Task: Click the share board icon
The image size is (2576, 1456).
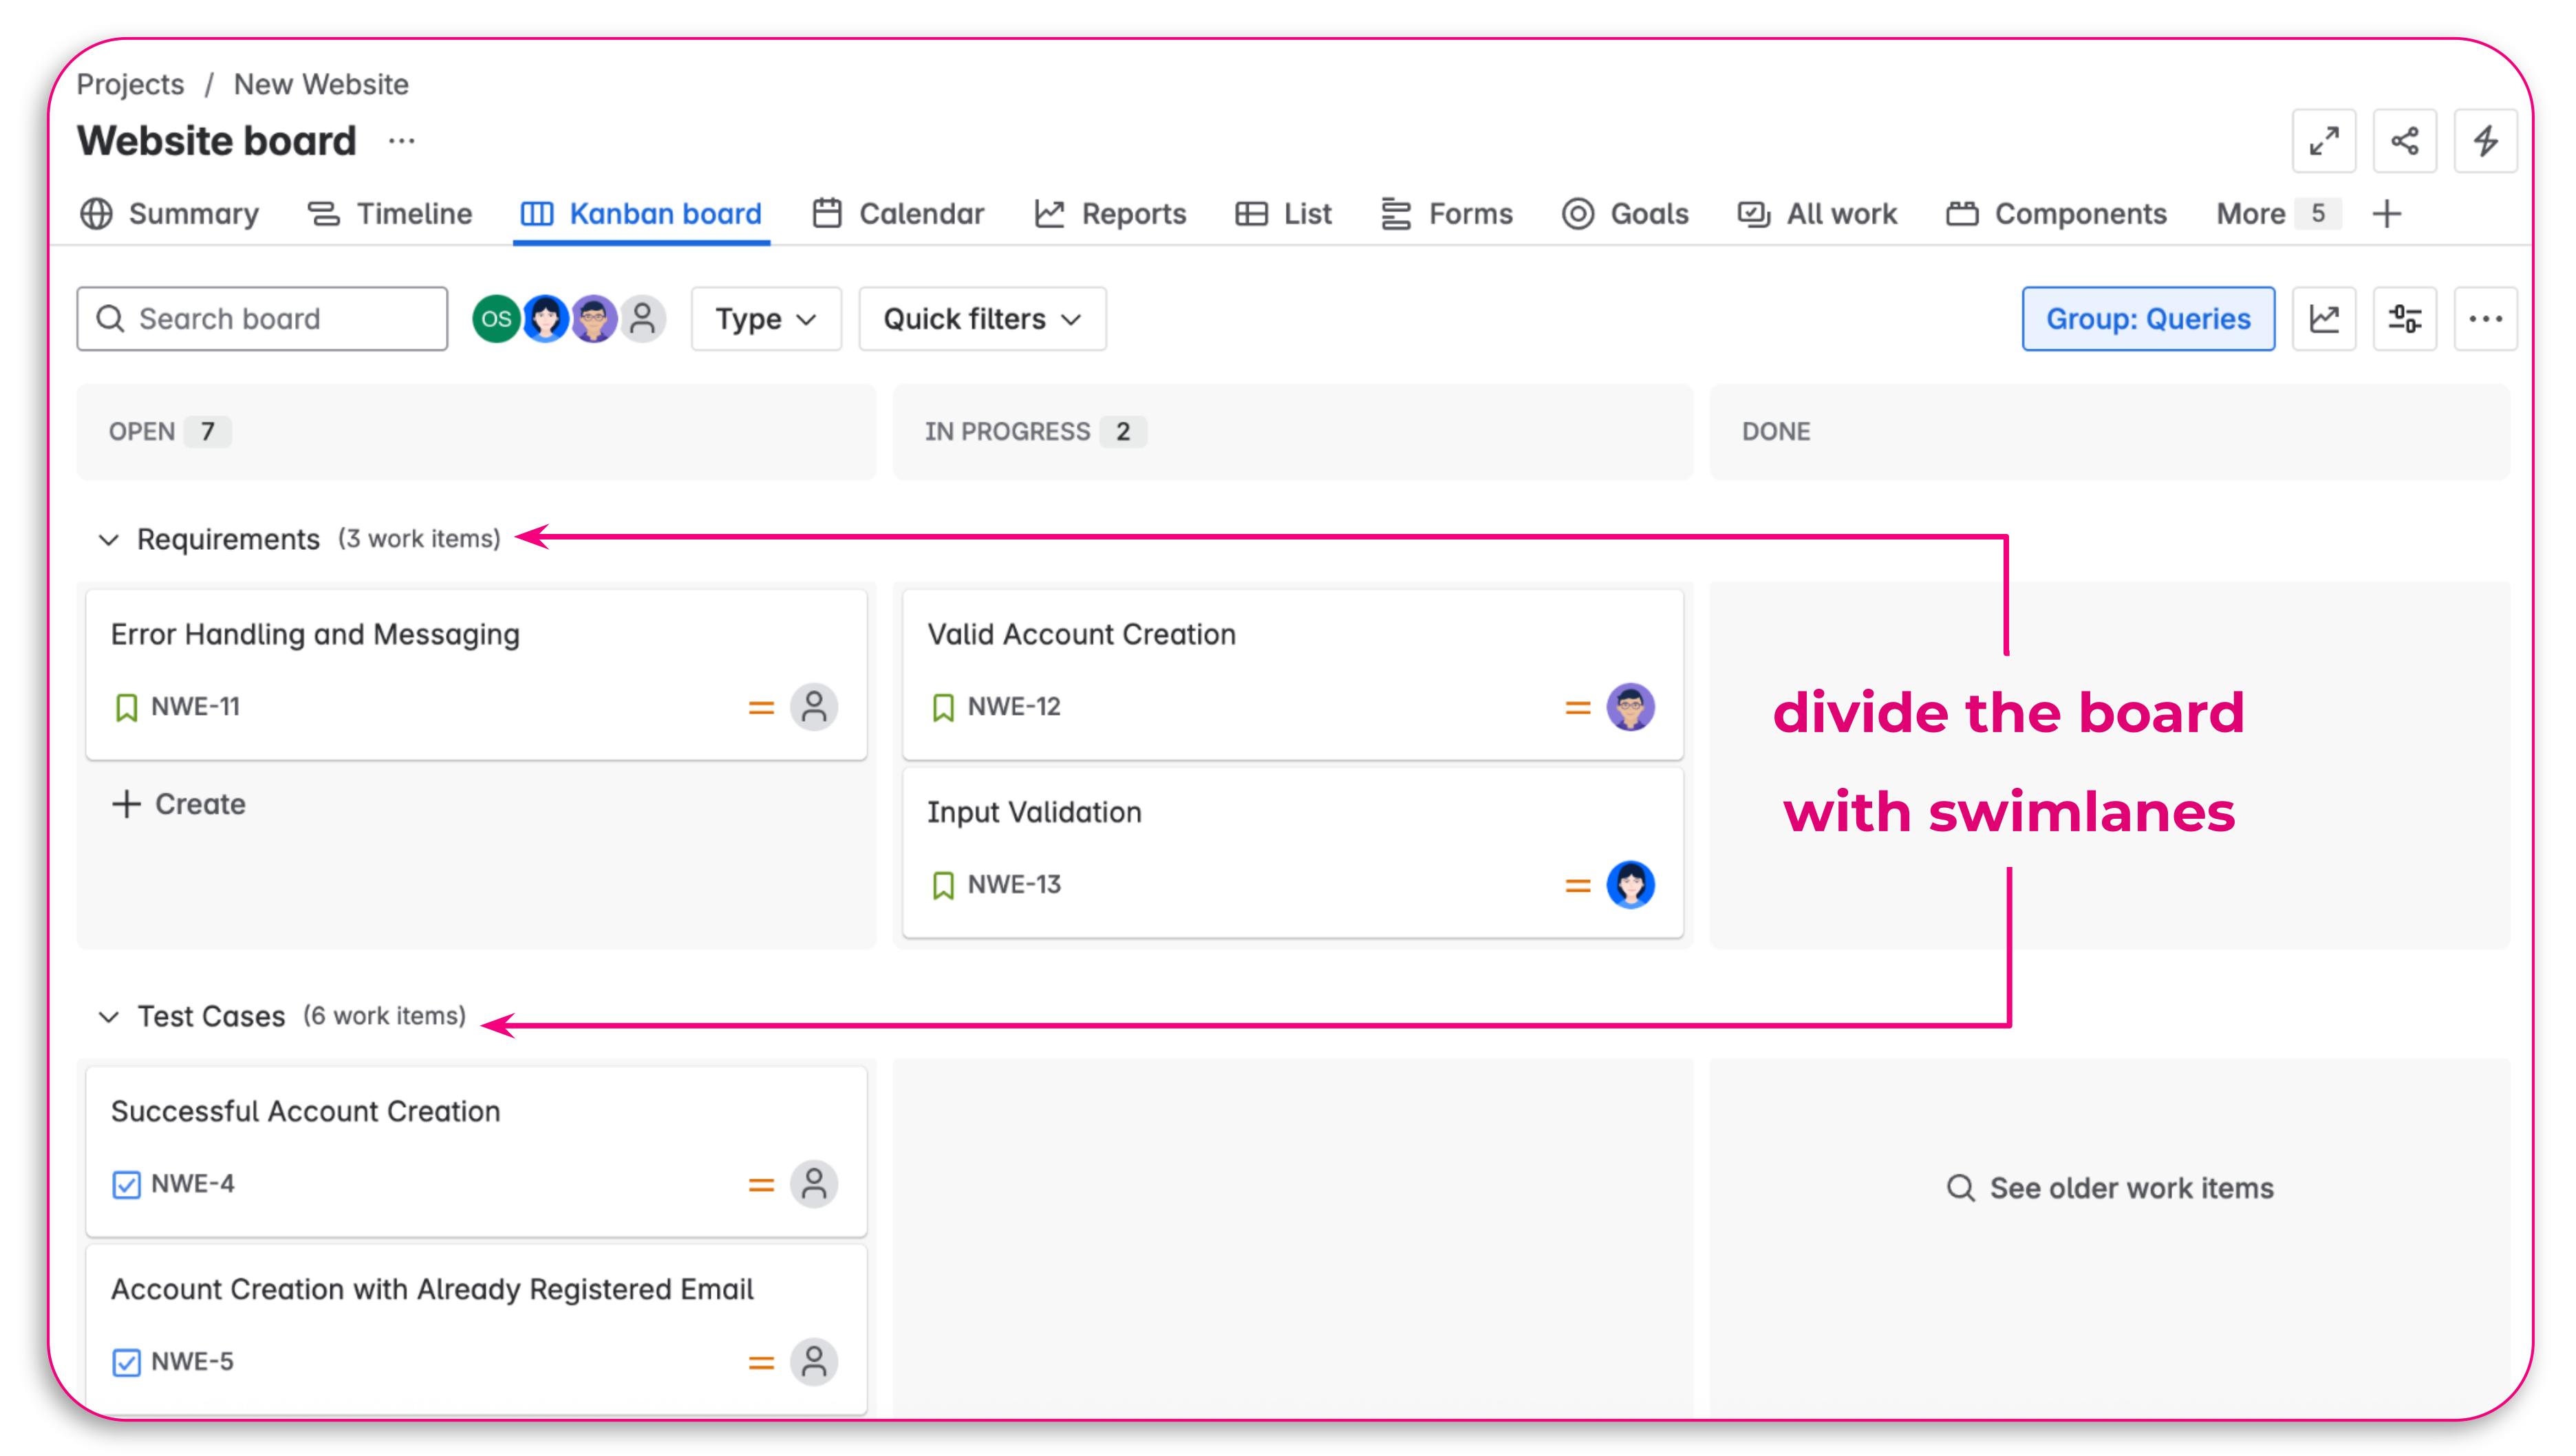Action: click(x=2405, y=141)
